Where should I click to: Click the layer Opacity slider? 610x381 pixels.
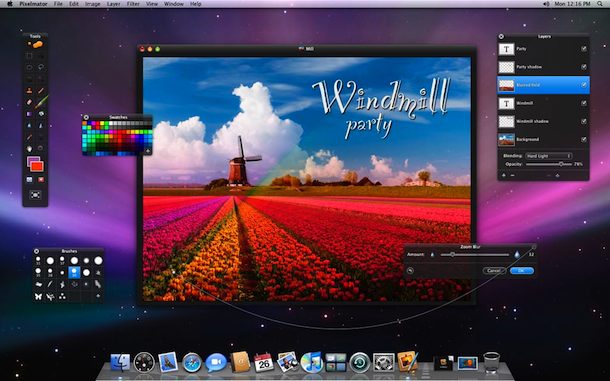[549, 164]
